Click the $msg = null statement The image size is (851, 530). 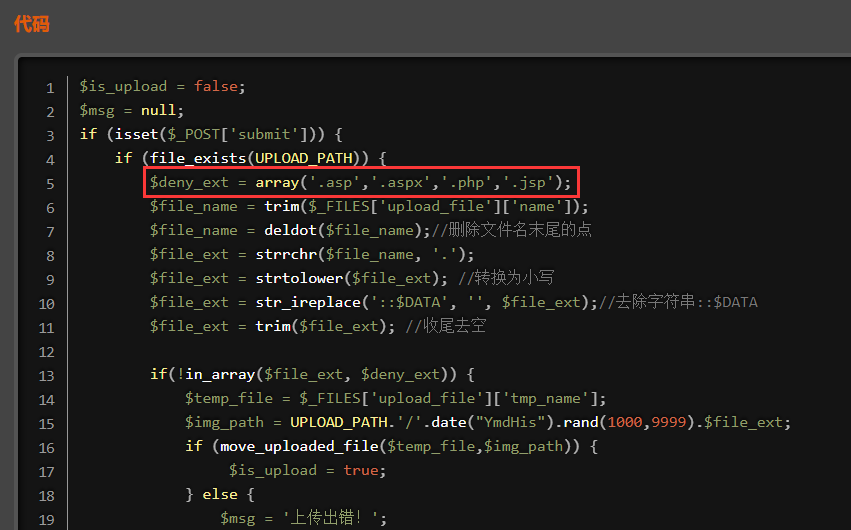(131, 111)
